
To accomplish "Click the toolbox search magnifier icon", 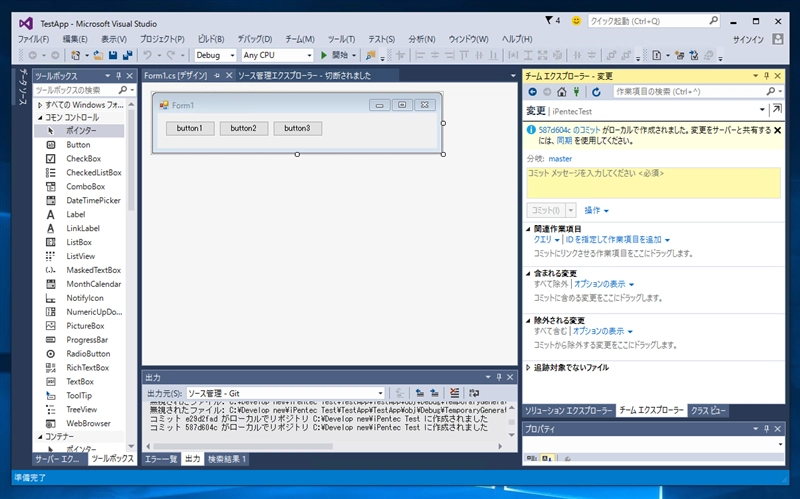I will click(122, 90).
